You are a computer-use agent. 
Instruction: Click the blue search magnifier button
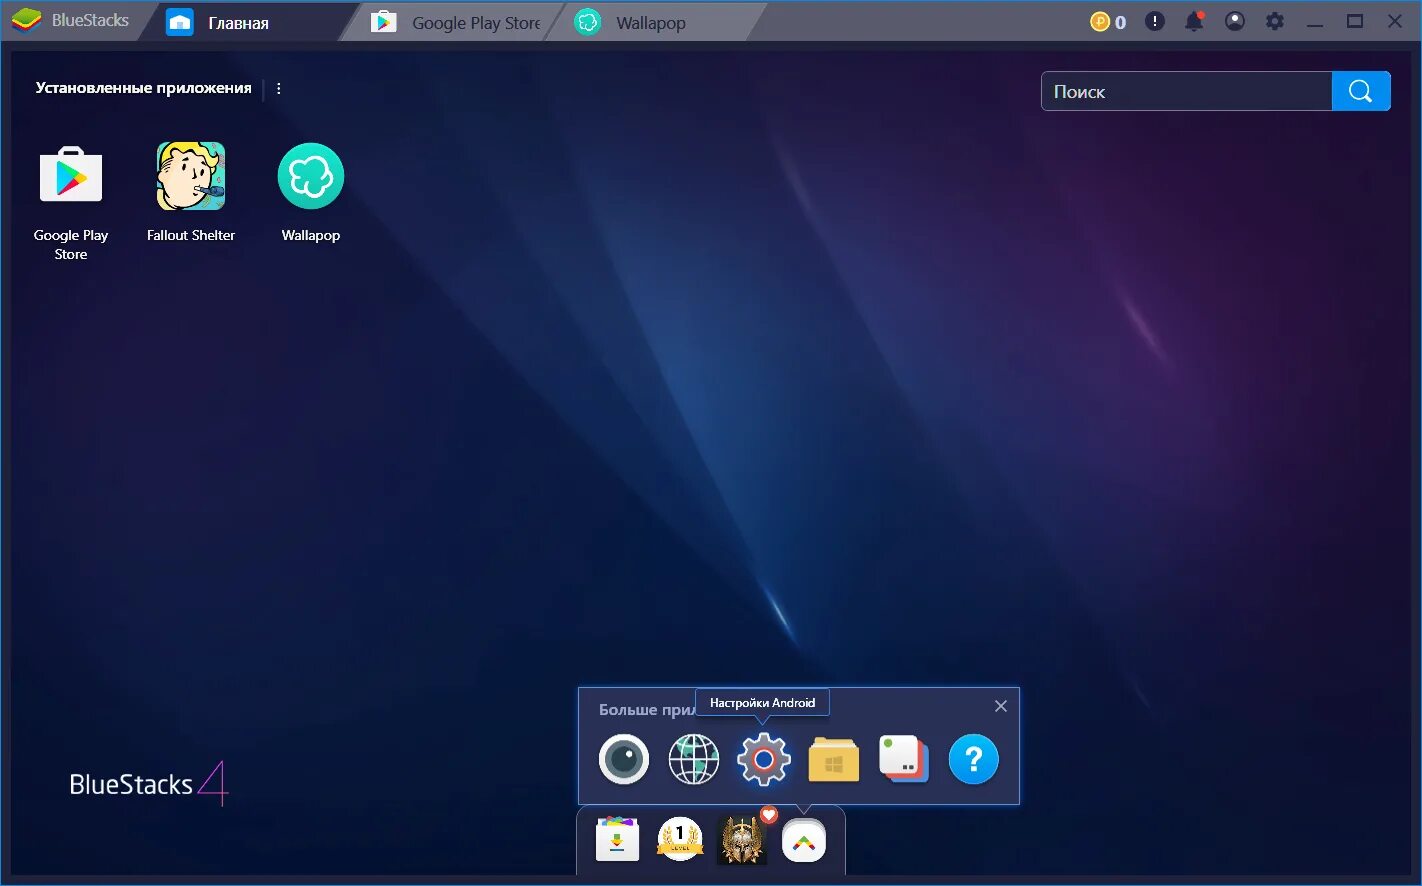coord(1360,91)
